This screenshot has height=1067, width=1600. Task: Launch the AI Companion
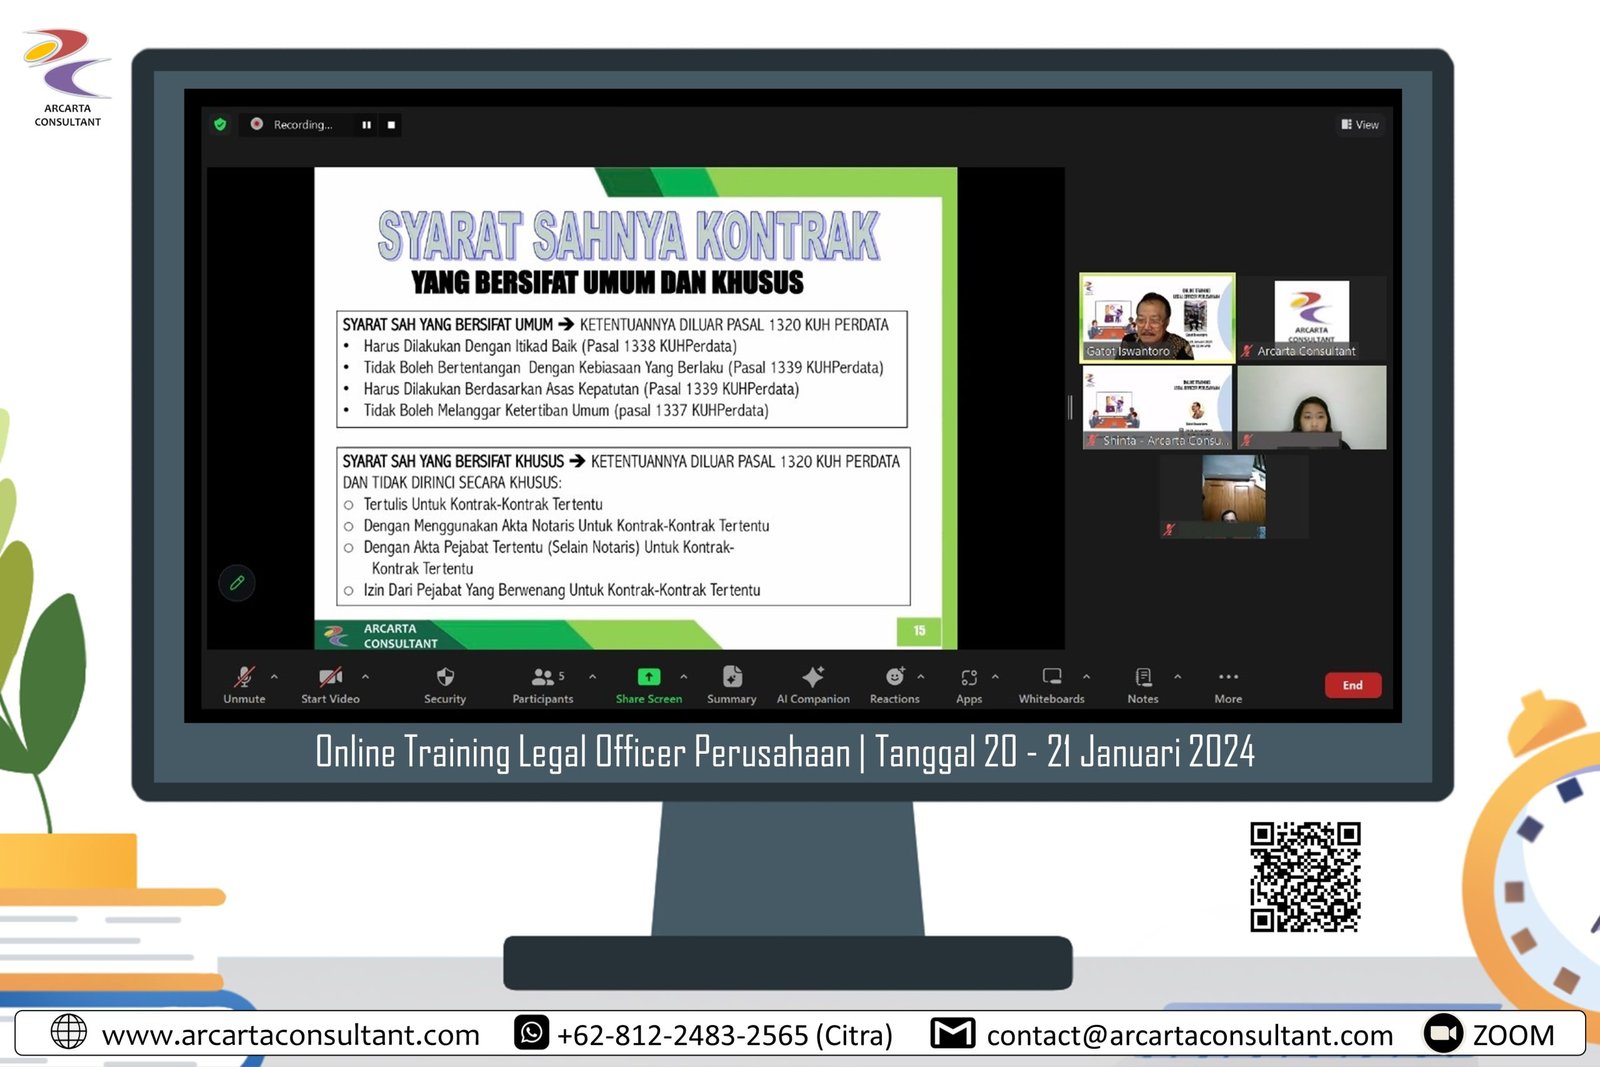813,678
